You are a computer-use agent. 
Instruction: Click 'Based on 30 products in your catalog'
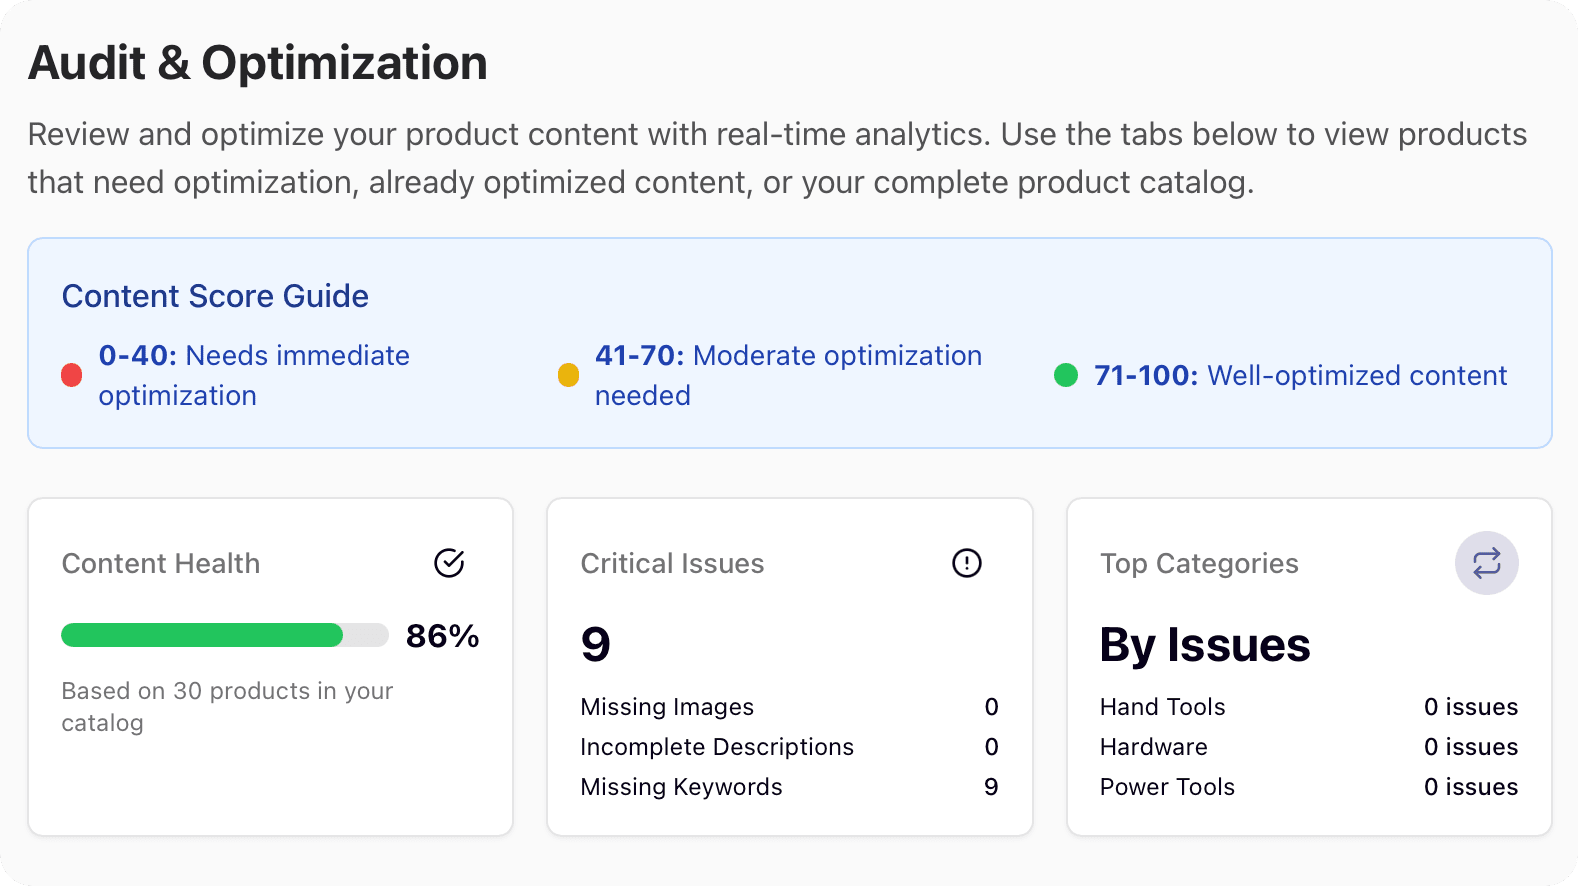point(227,707)
